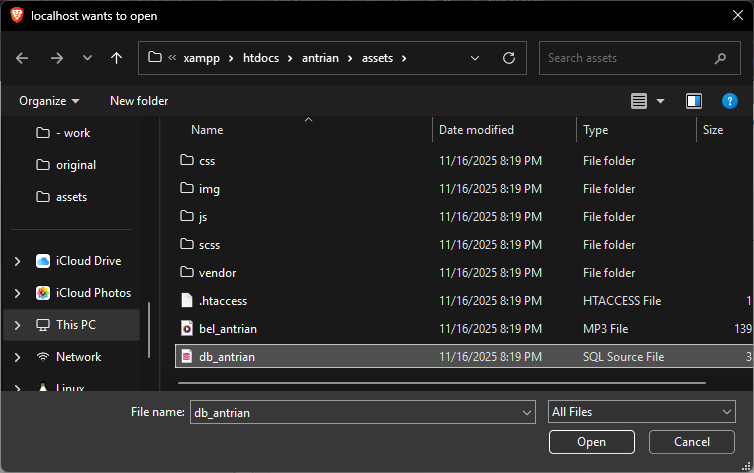Toggle the preview pane icon

694,101
